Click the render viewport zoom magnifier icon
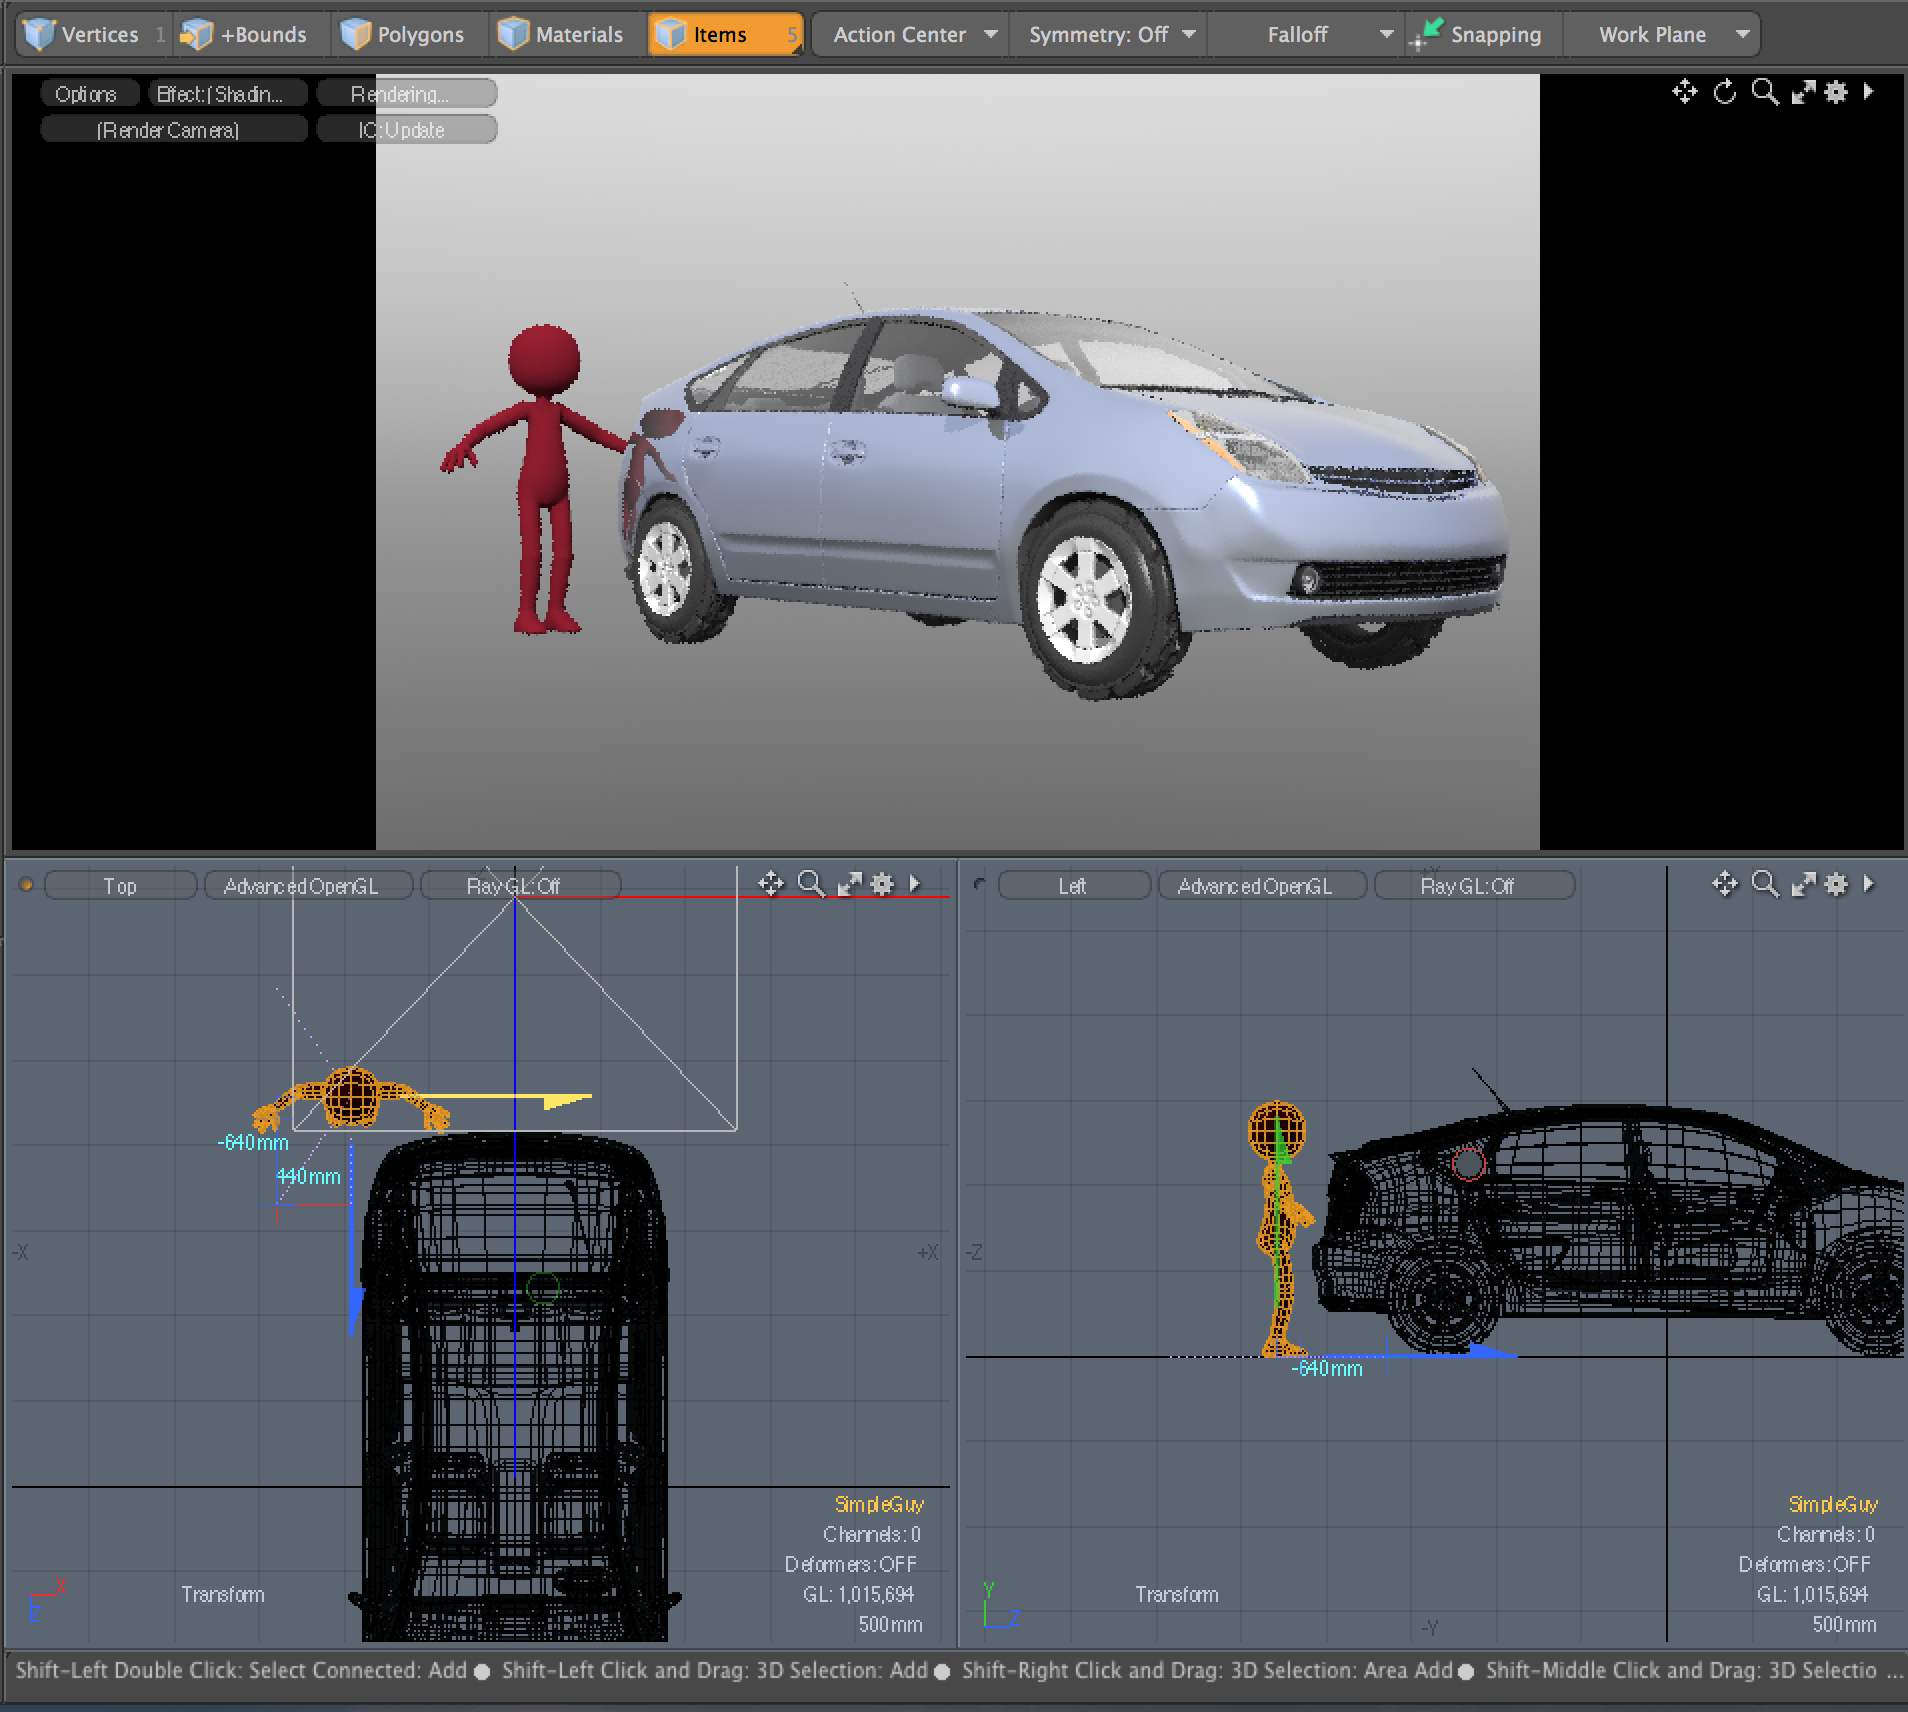 point(1765,93)
